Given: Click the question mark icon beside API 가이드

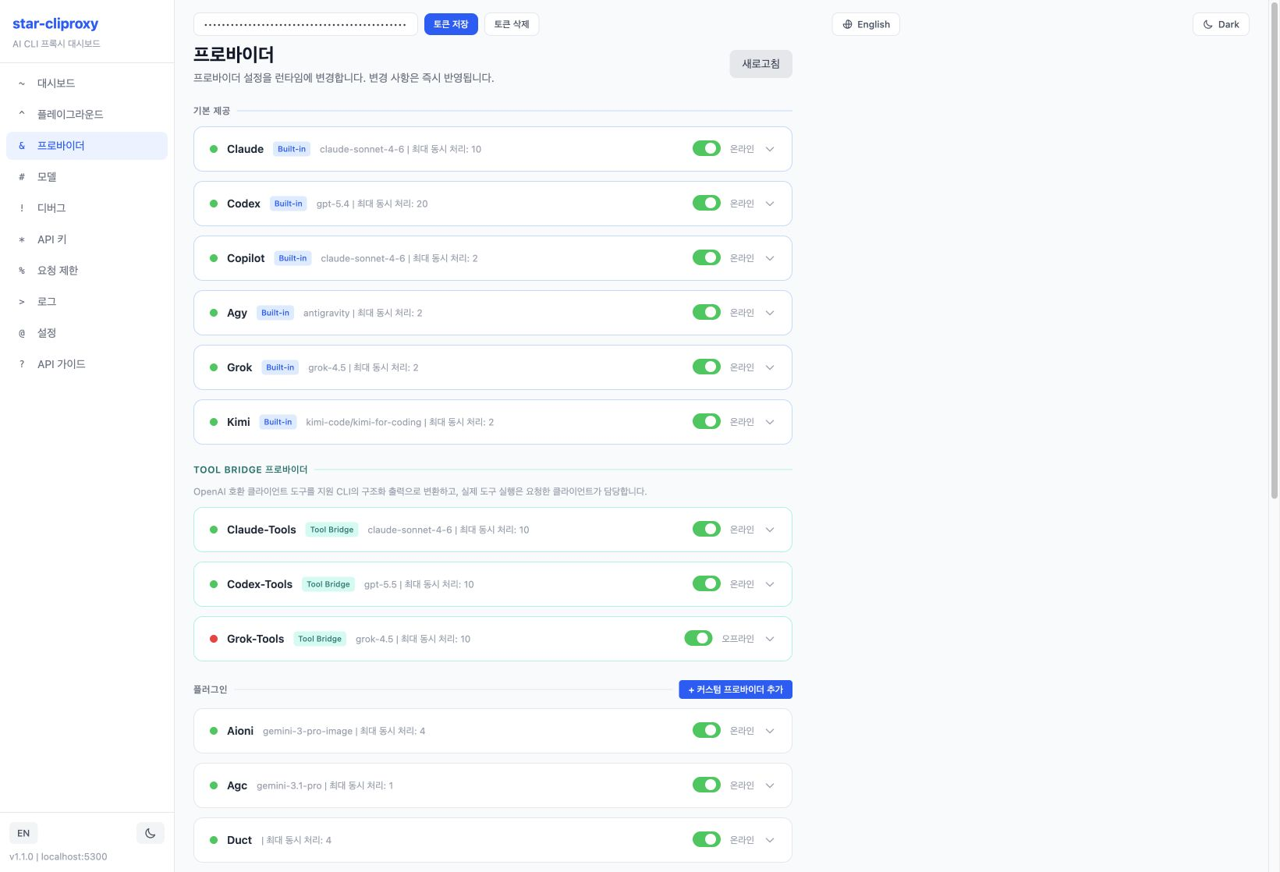Looking at the screenshot, I should click(22, 364).
